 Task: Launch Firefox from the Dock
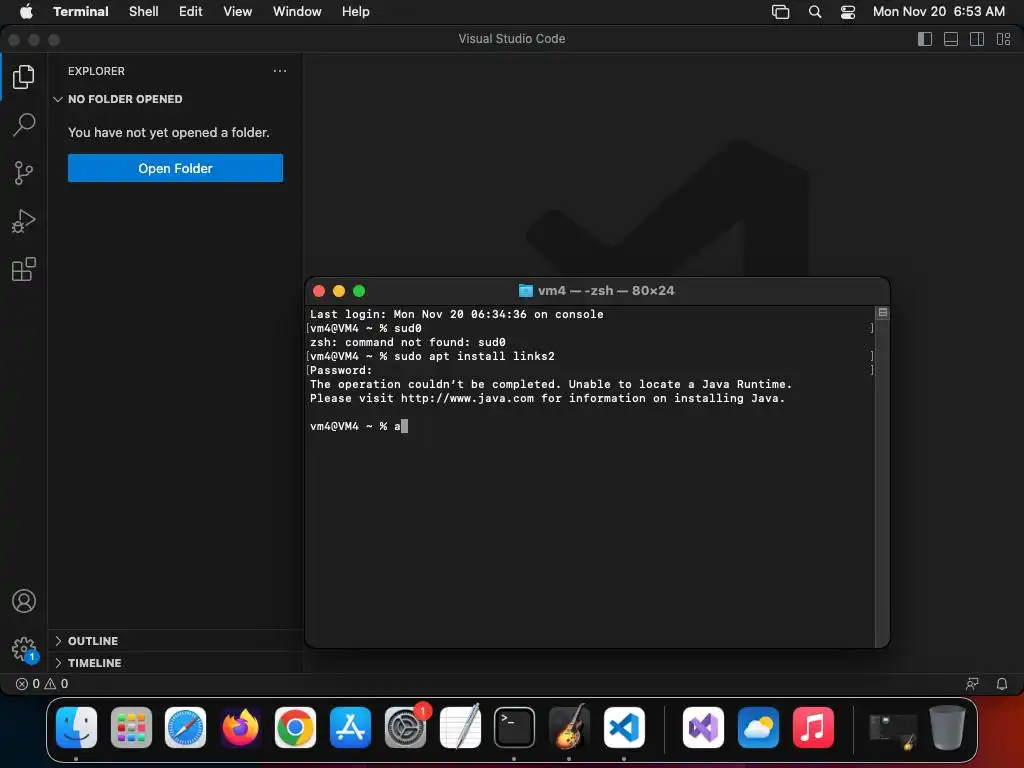[240, 728]
